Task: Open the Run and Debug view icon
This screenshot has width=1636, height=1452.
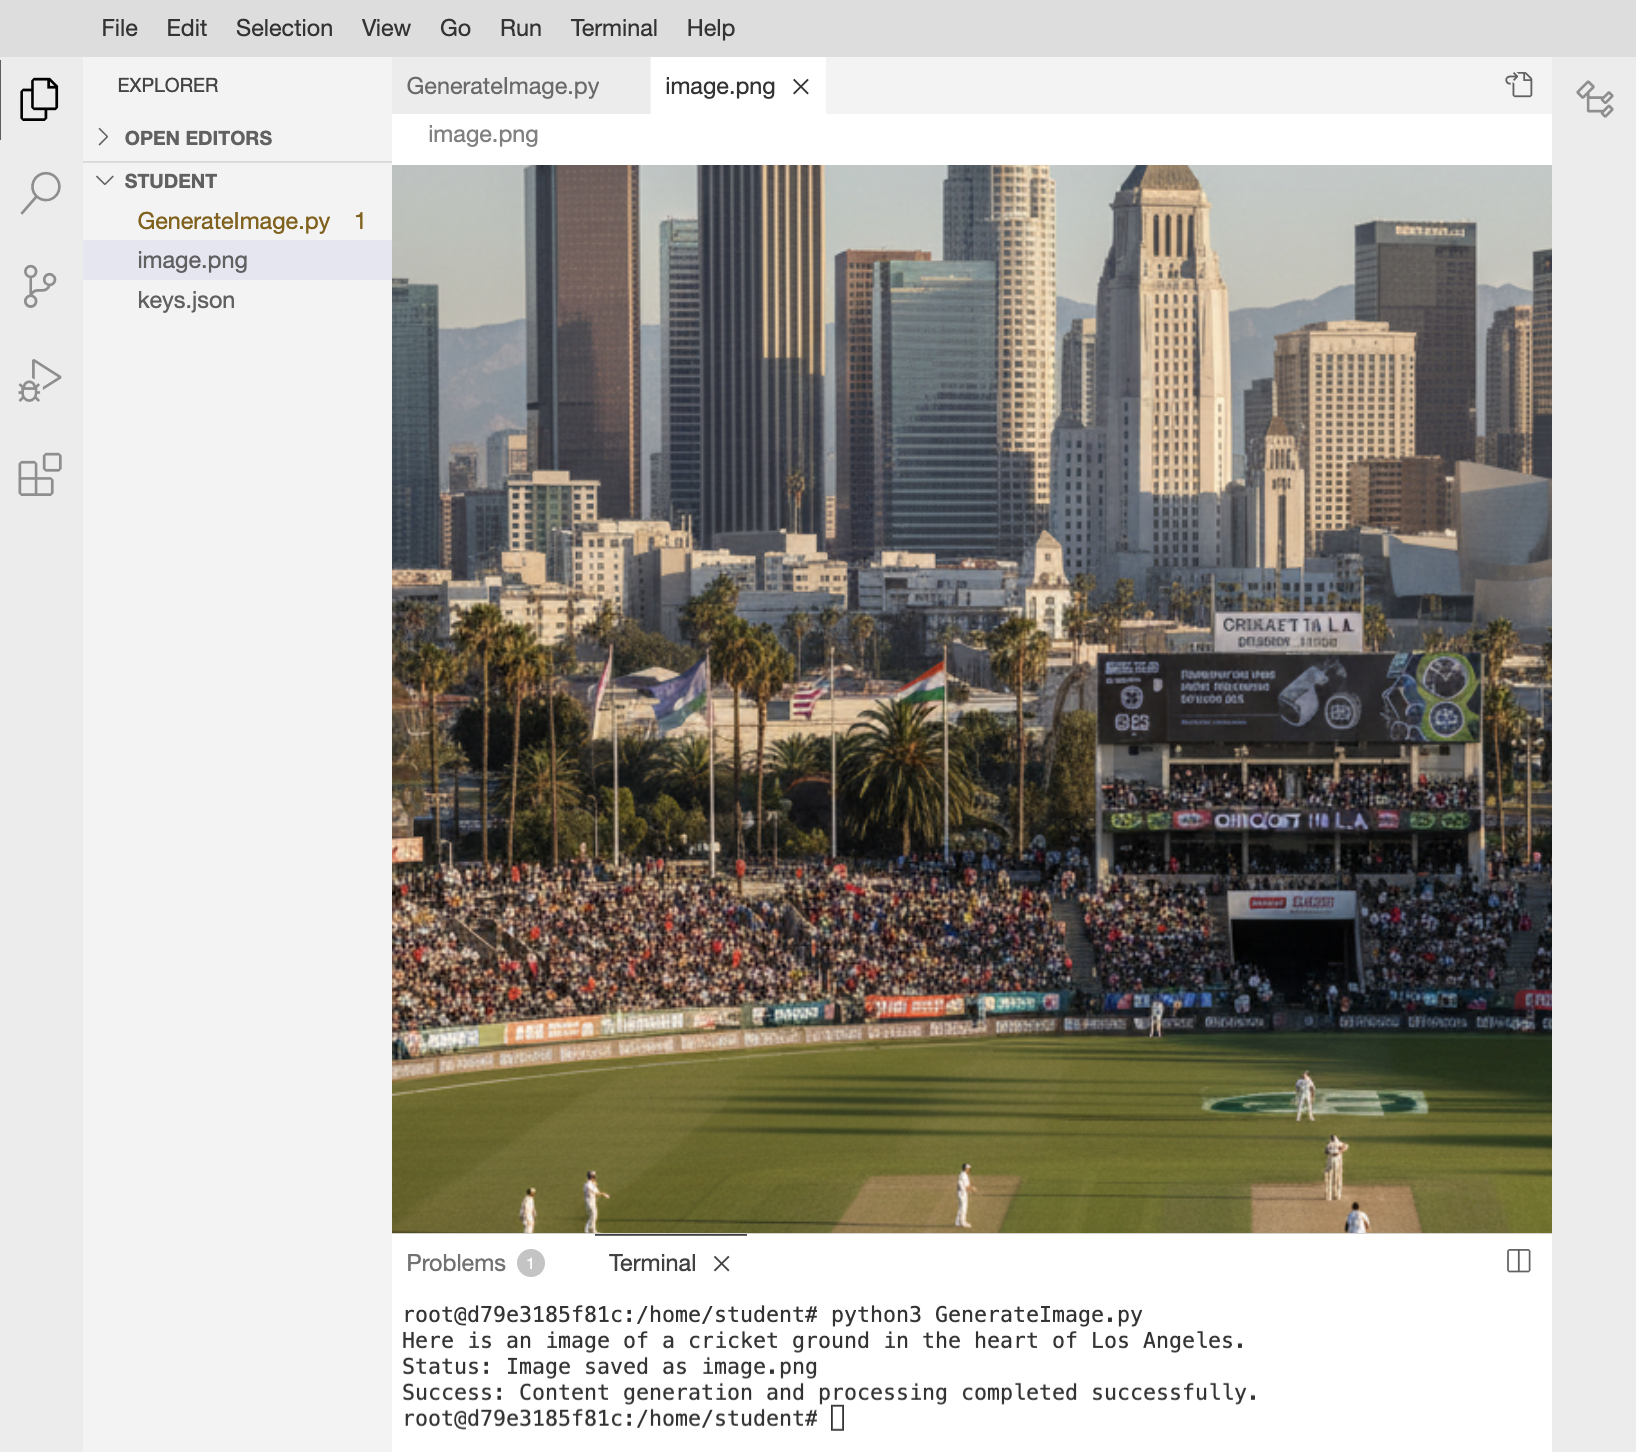Action: coord(40,381)
